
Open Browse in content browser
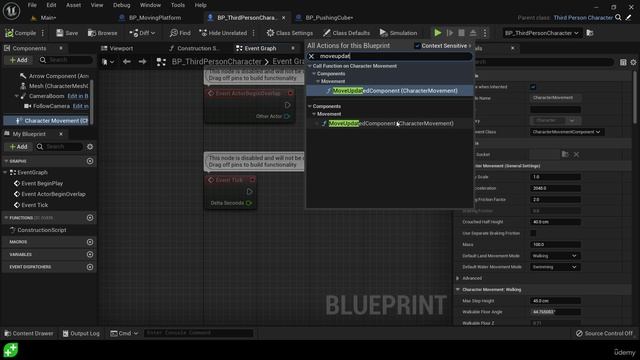[x=102, y=33]
